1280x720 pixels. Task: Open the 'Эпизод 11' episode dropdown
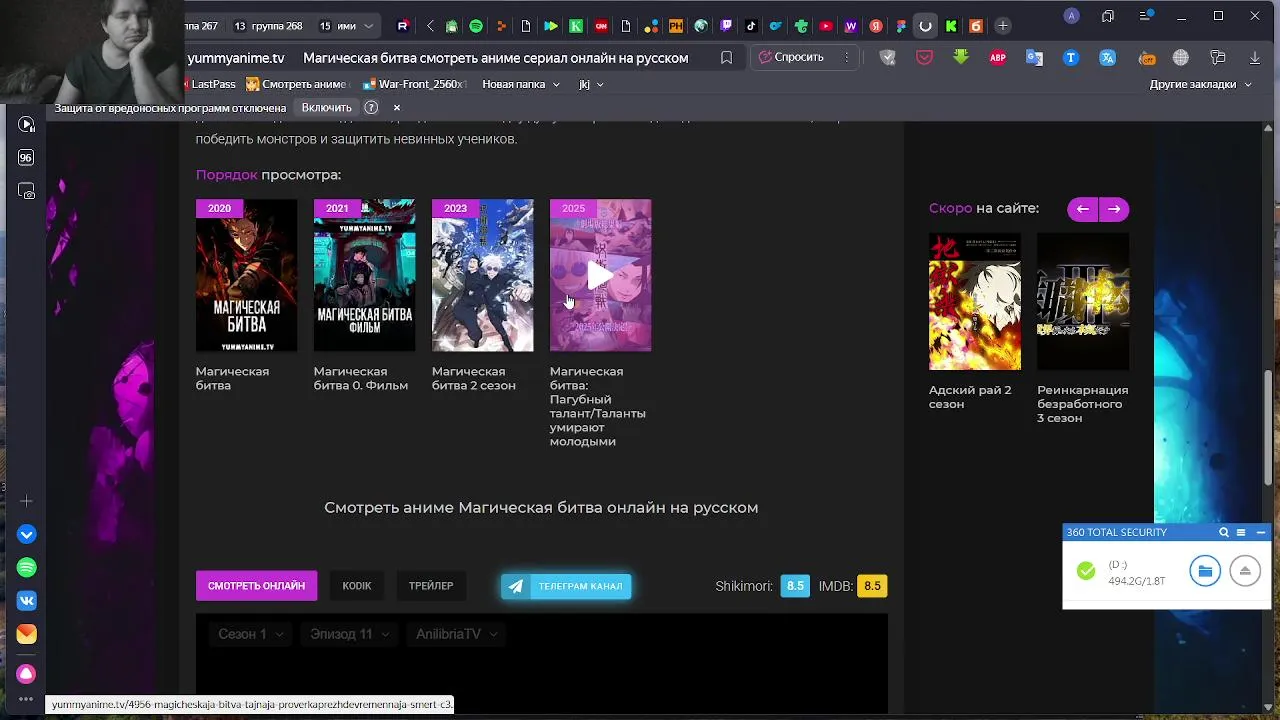[350, 634]
